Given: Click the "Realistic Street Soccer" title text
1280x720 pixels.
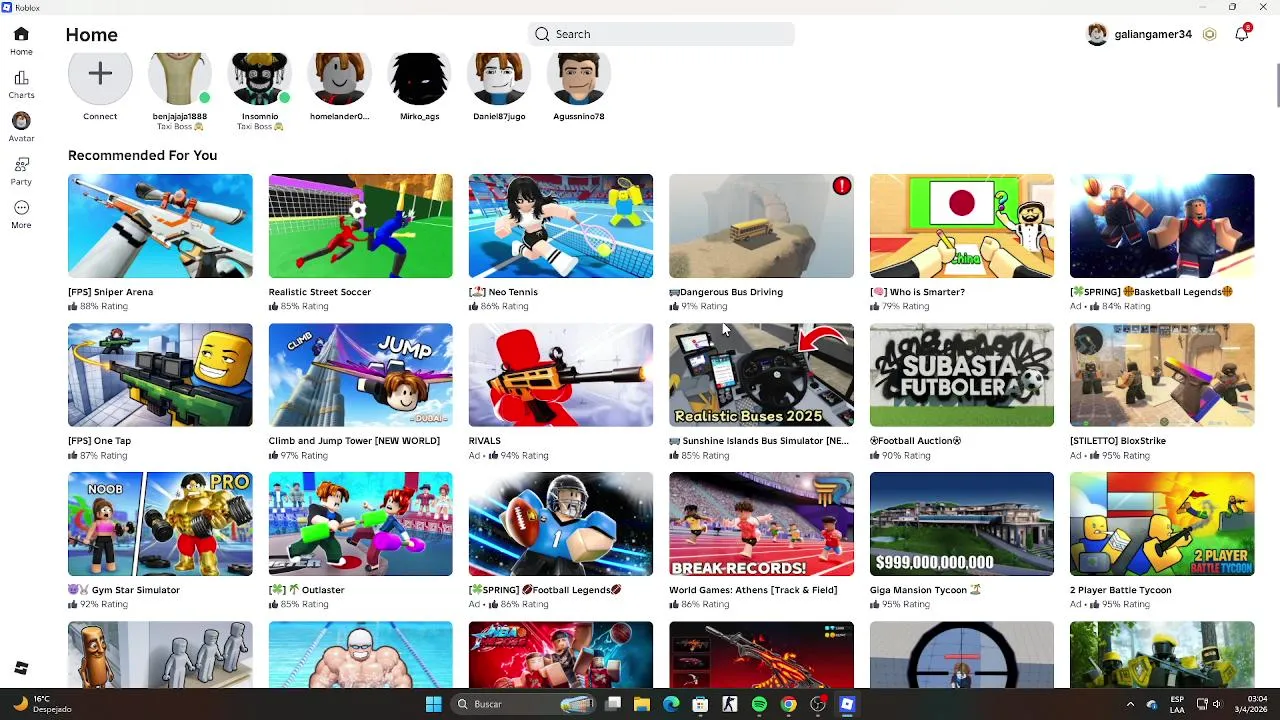Looking at the screenshot, I should click(320, 292).
